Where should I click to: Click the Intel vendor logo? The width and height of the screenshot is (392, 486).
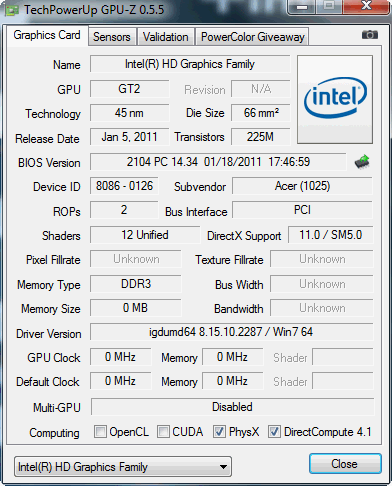(335, 99)
